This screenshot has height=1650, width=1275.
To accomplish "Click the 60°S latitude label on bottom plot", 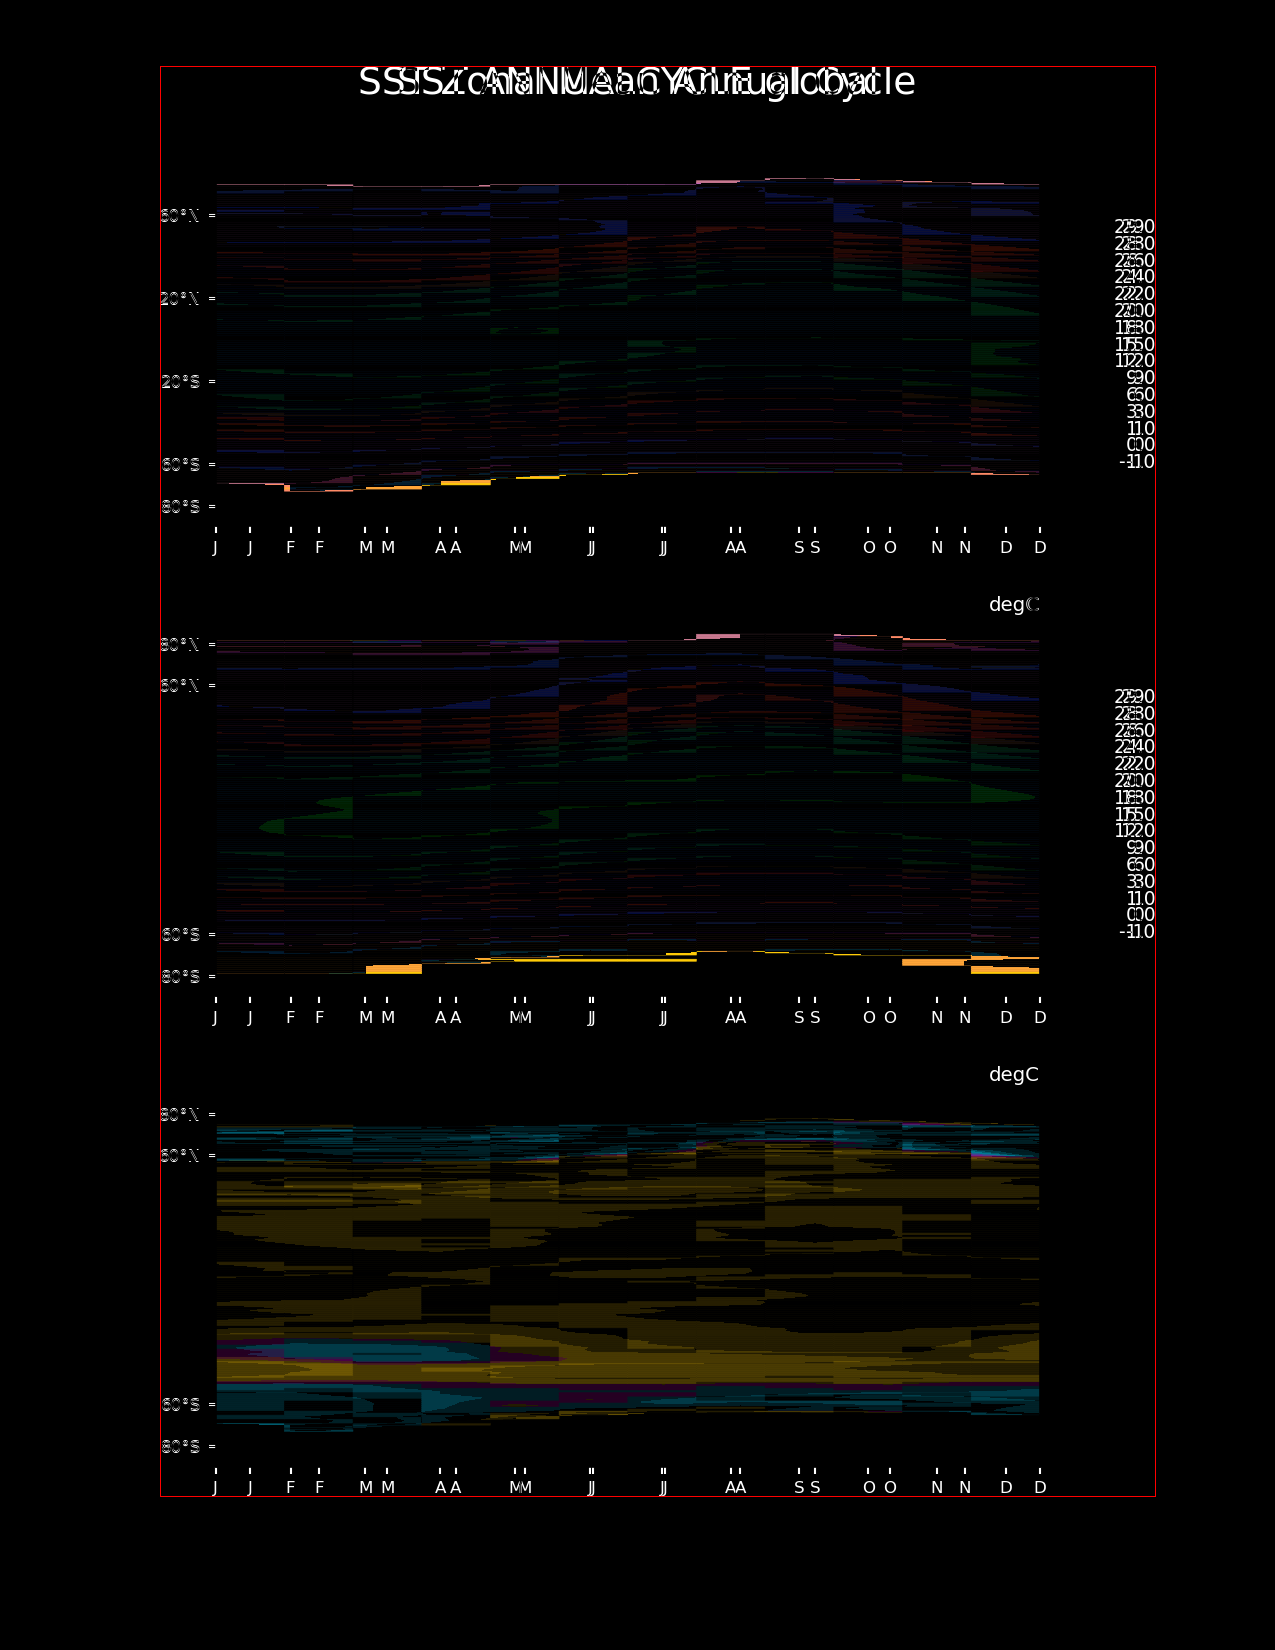I will pyautogui.click(x=180, y=1405).
